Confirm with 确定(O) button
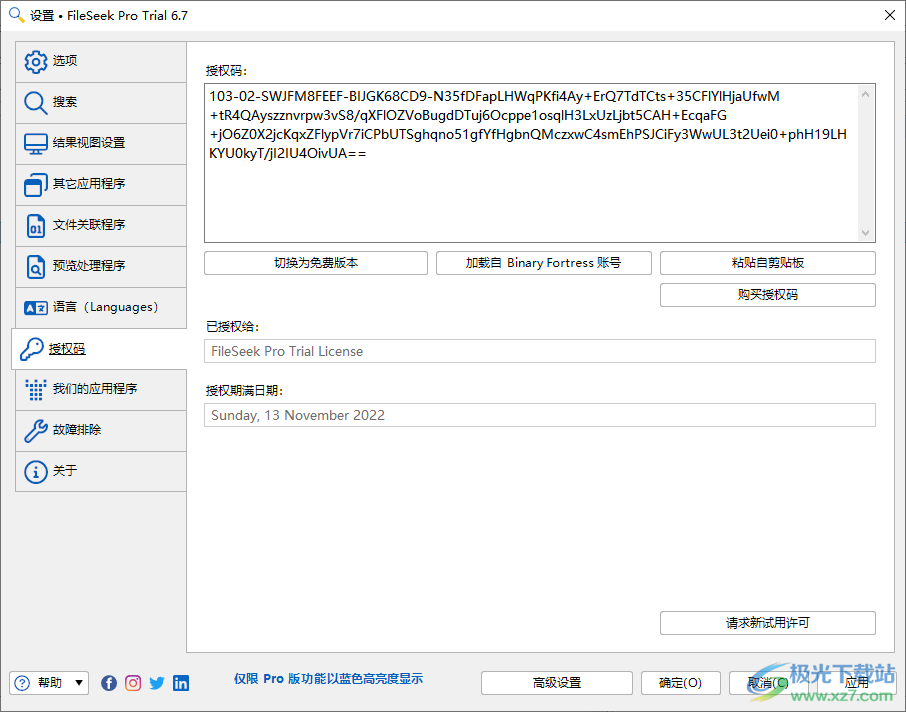 click(681, 683)
